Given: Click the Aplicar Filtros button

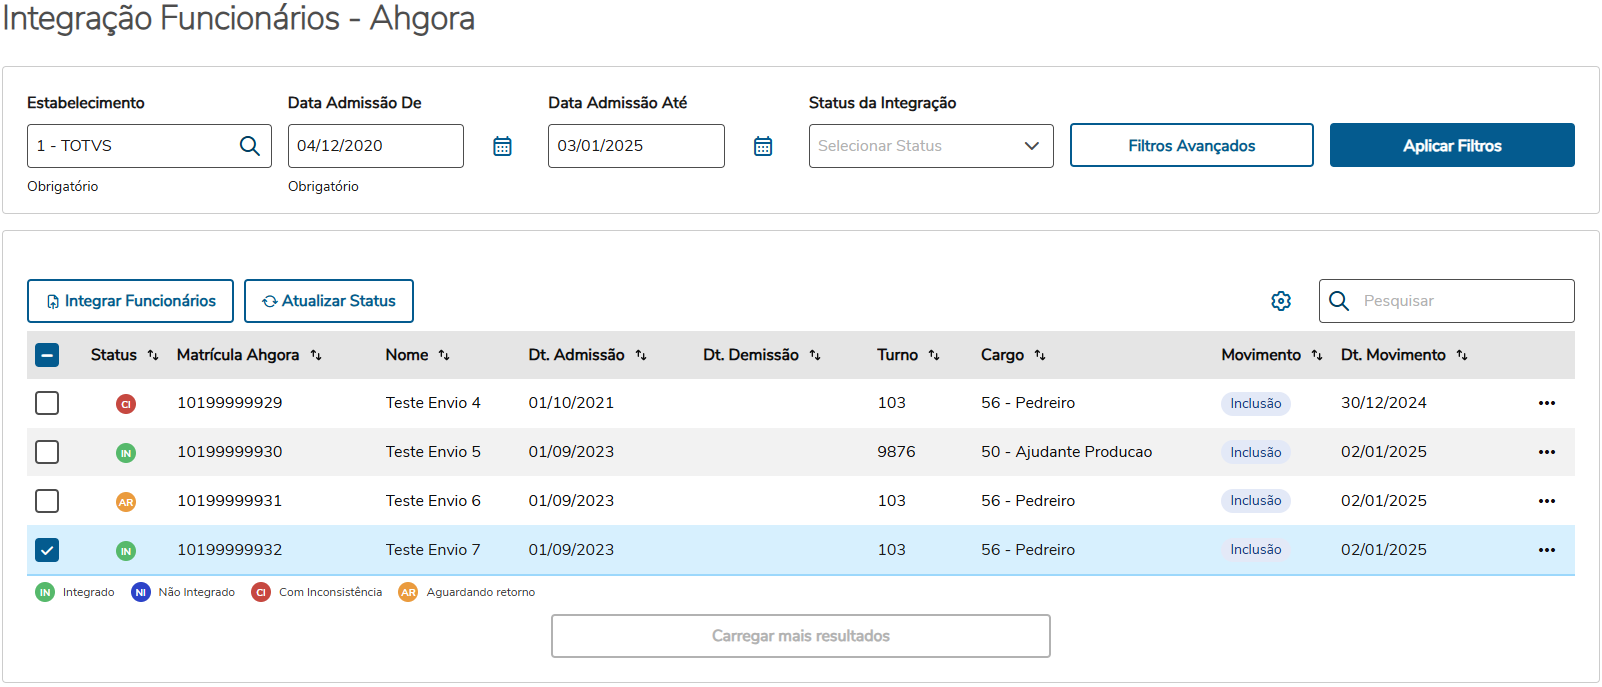Looking at the screenshot, I should click(1451, 146).
